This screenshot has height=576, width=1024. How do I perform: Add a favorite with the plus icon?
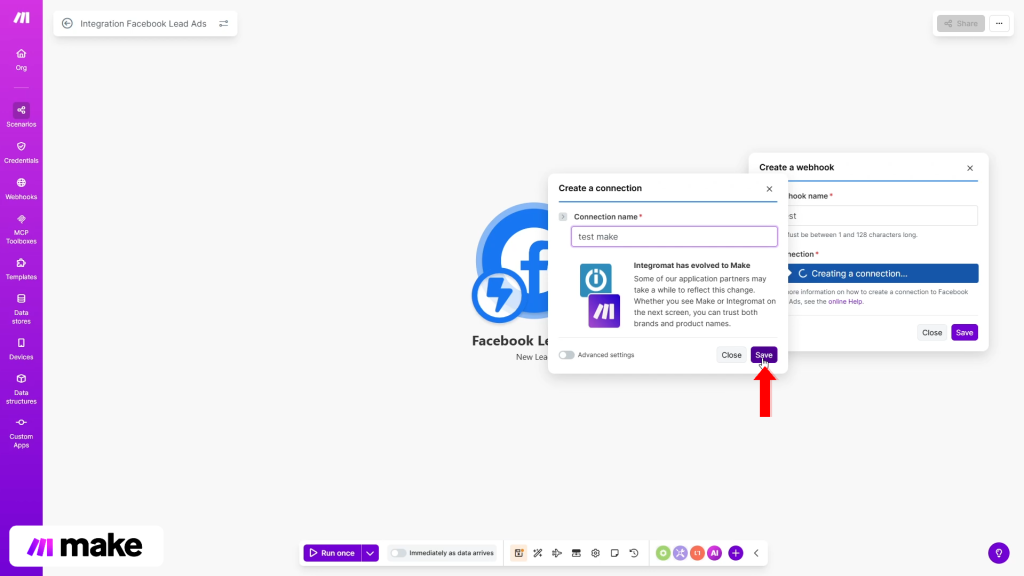tap(735, 553)
